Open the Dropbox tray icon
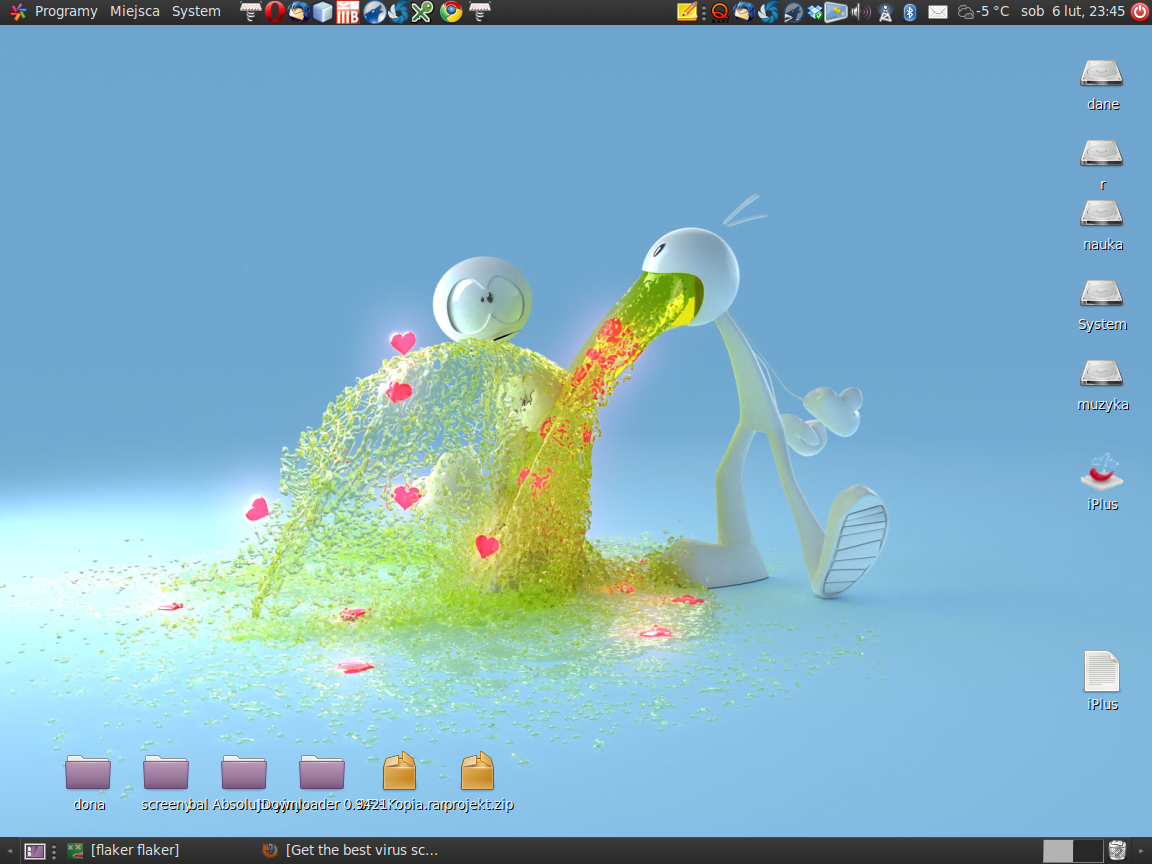Image resolution: width=1152 pixels, height=864 pixels. pyautogui.click(x=814, y=12)
